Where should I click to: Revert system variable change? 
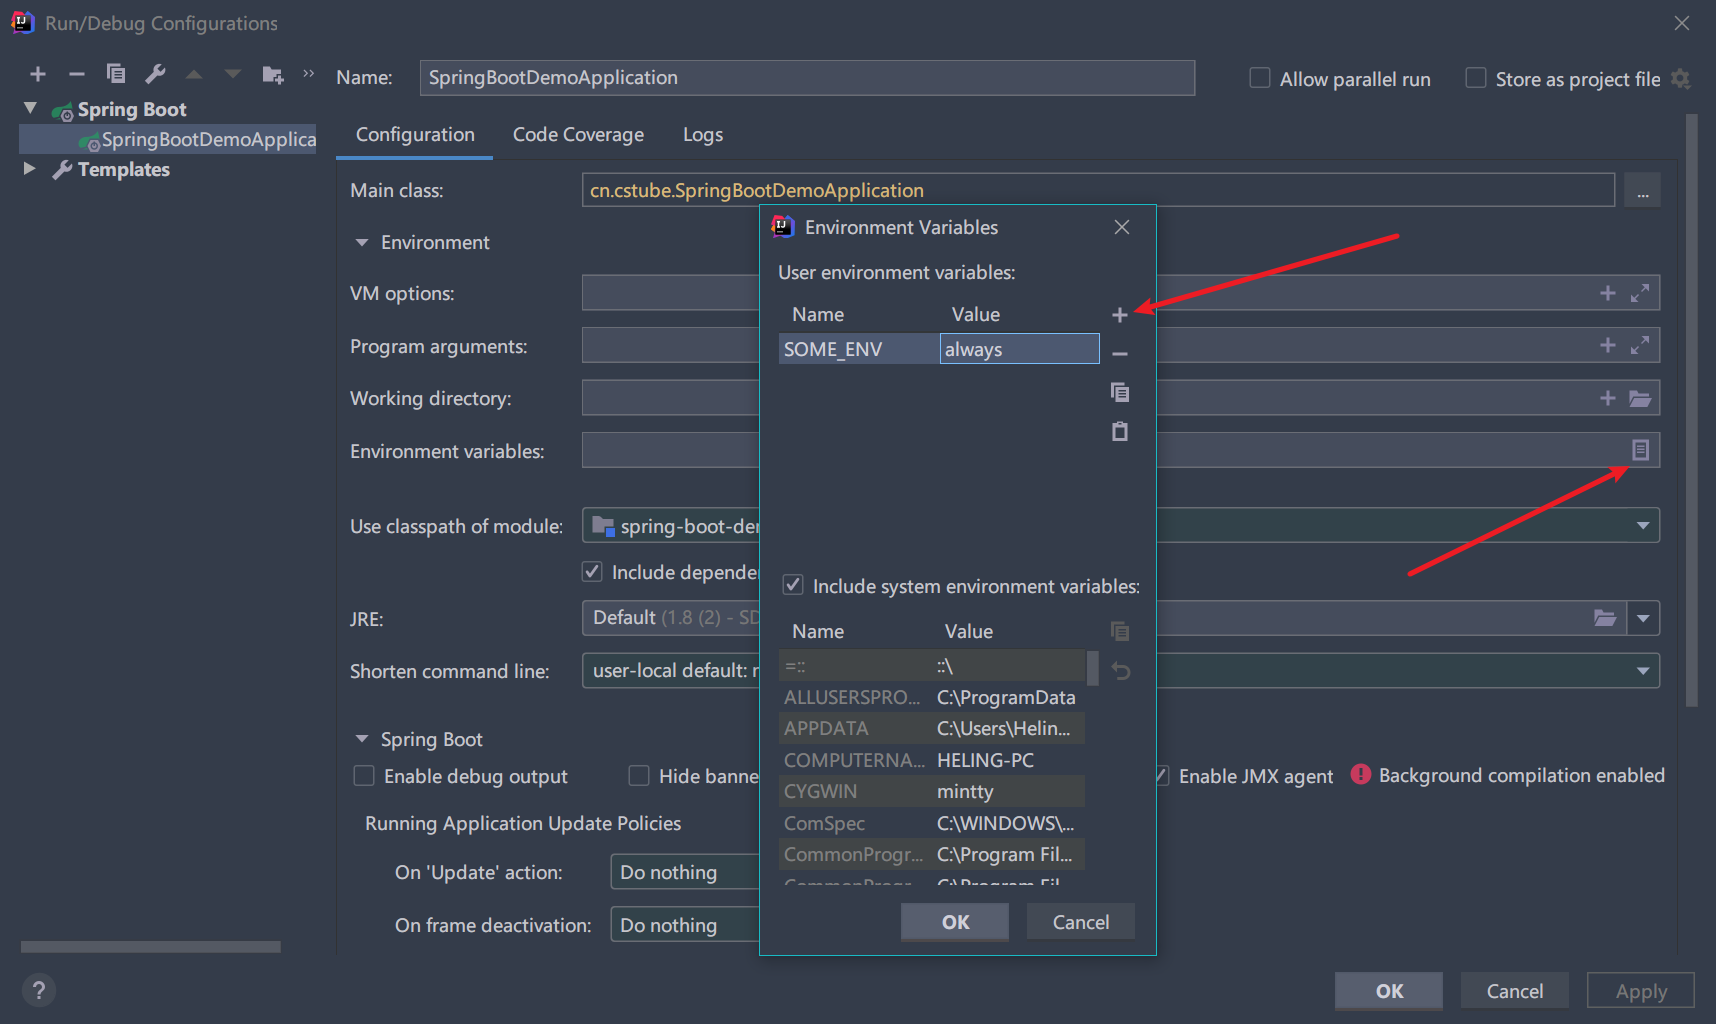pyautogui.click(x=1121, y=671)
